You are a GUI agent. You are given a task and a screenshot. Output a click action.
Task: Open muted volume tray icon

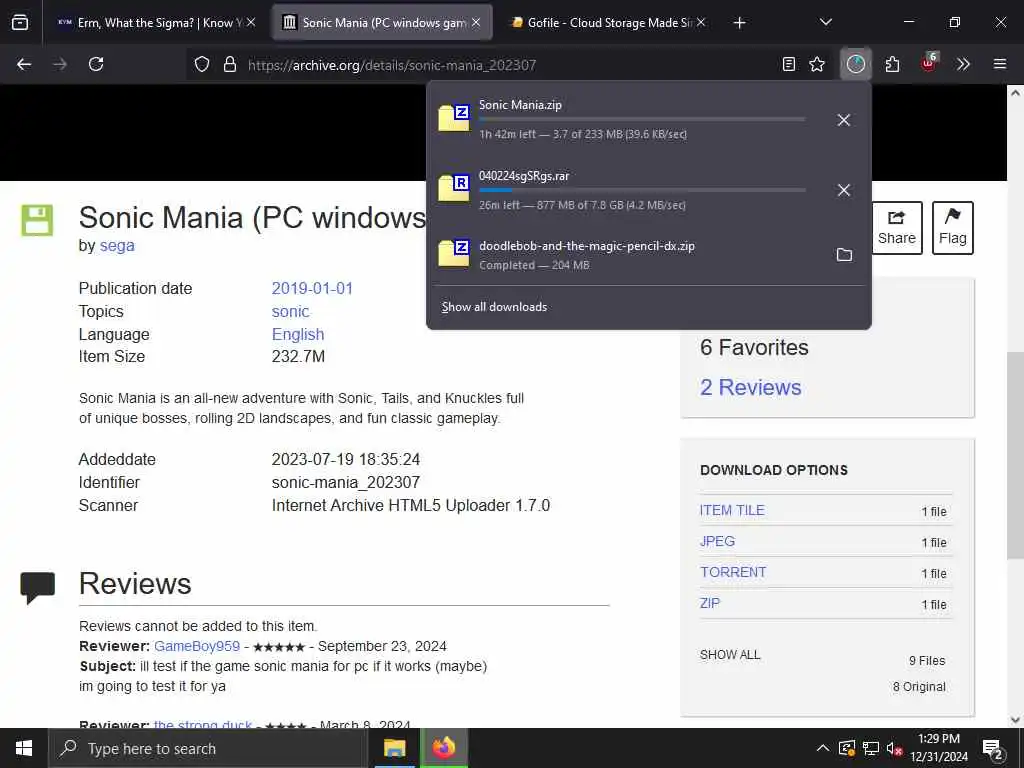coord(895,748)
